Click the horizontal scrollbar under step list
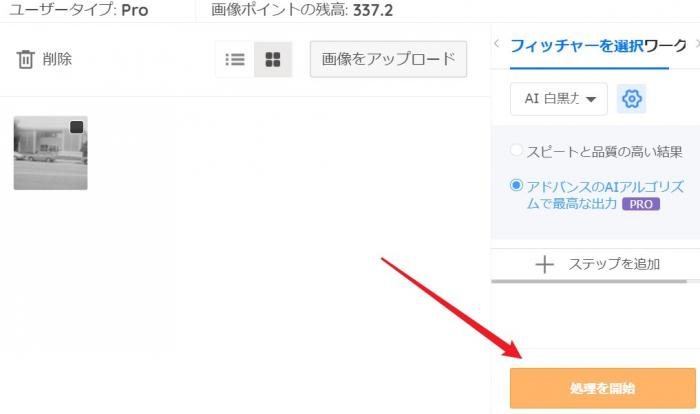The height and width of the screenshot is (414, 700). pos(589,282)
